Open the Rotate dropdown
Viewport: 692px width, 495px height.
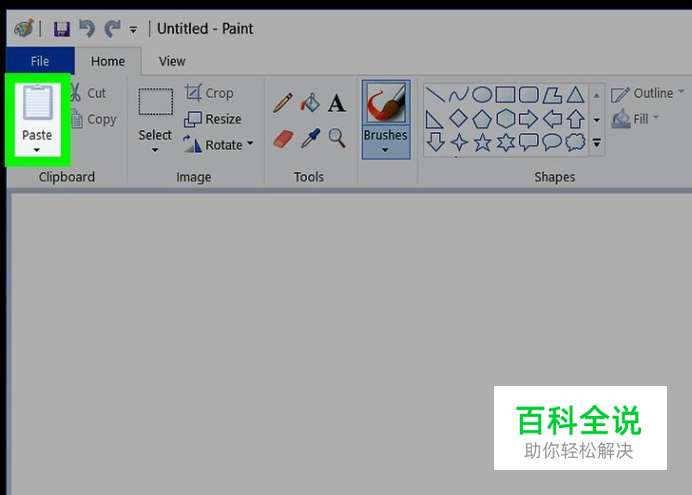[219, 144]
